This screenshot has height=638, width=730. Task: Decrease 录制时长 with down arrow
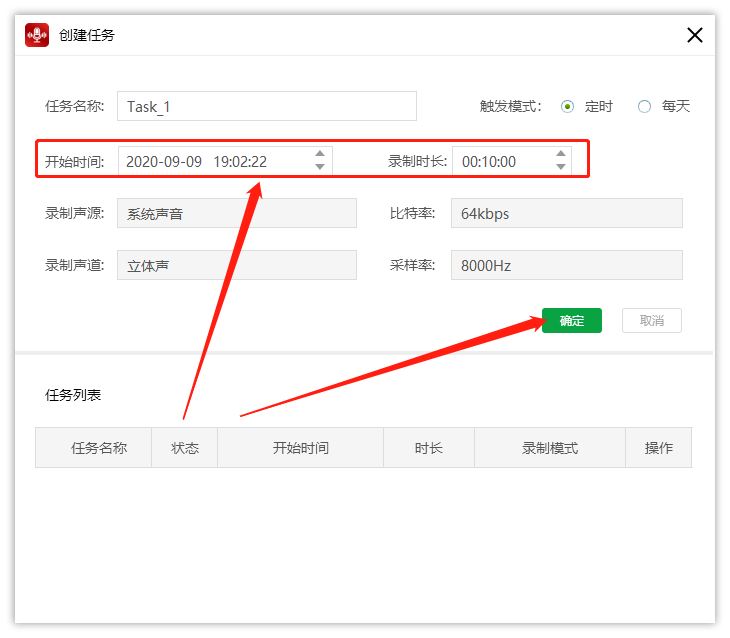[560, 167]
